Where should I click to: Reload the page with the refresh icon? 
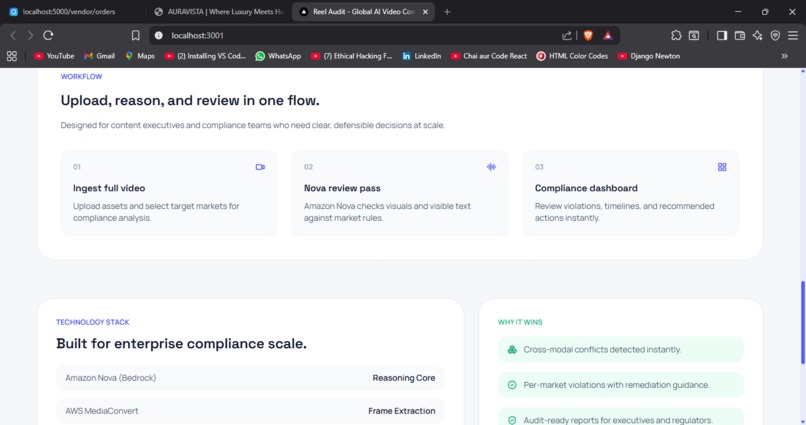coord(48,35)
